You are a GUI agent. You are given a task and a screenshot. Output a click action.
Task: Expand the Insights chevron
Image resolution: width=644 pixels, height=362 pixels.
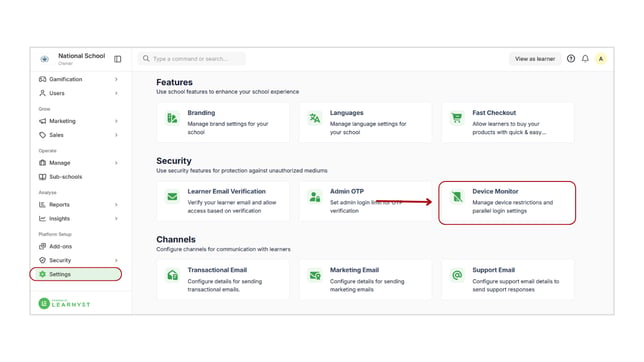tap(116, 219)
